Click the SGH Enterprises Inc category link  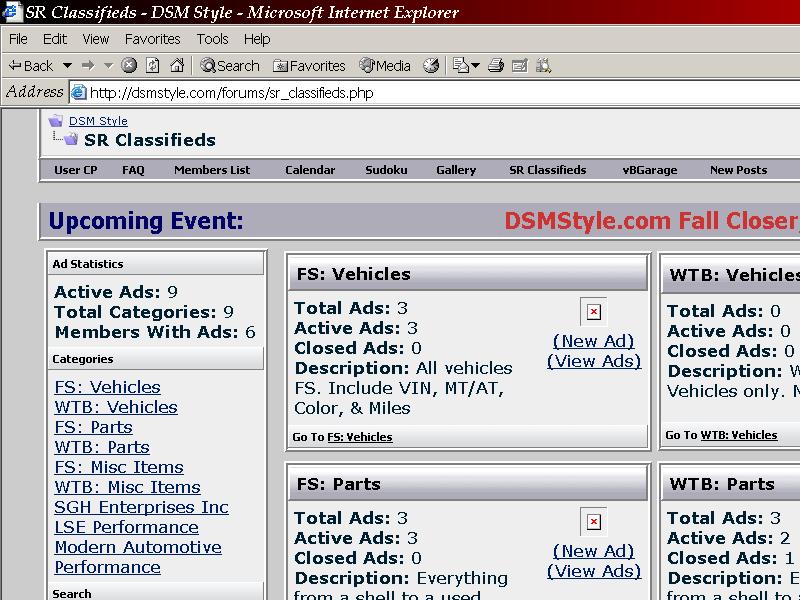click(x=141, y=507)
